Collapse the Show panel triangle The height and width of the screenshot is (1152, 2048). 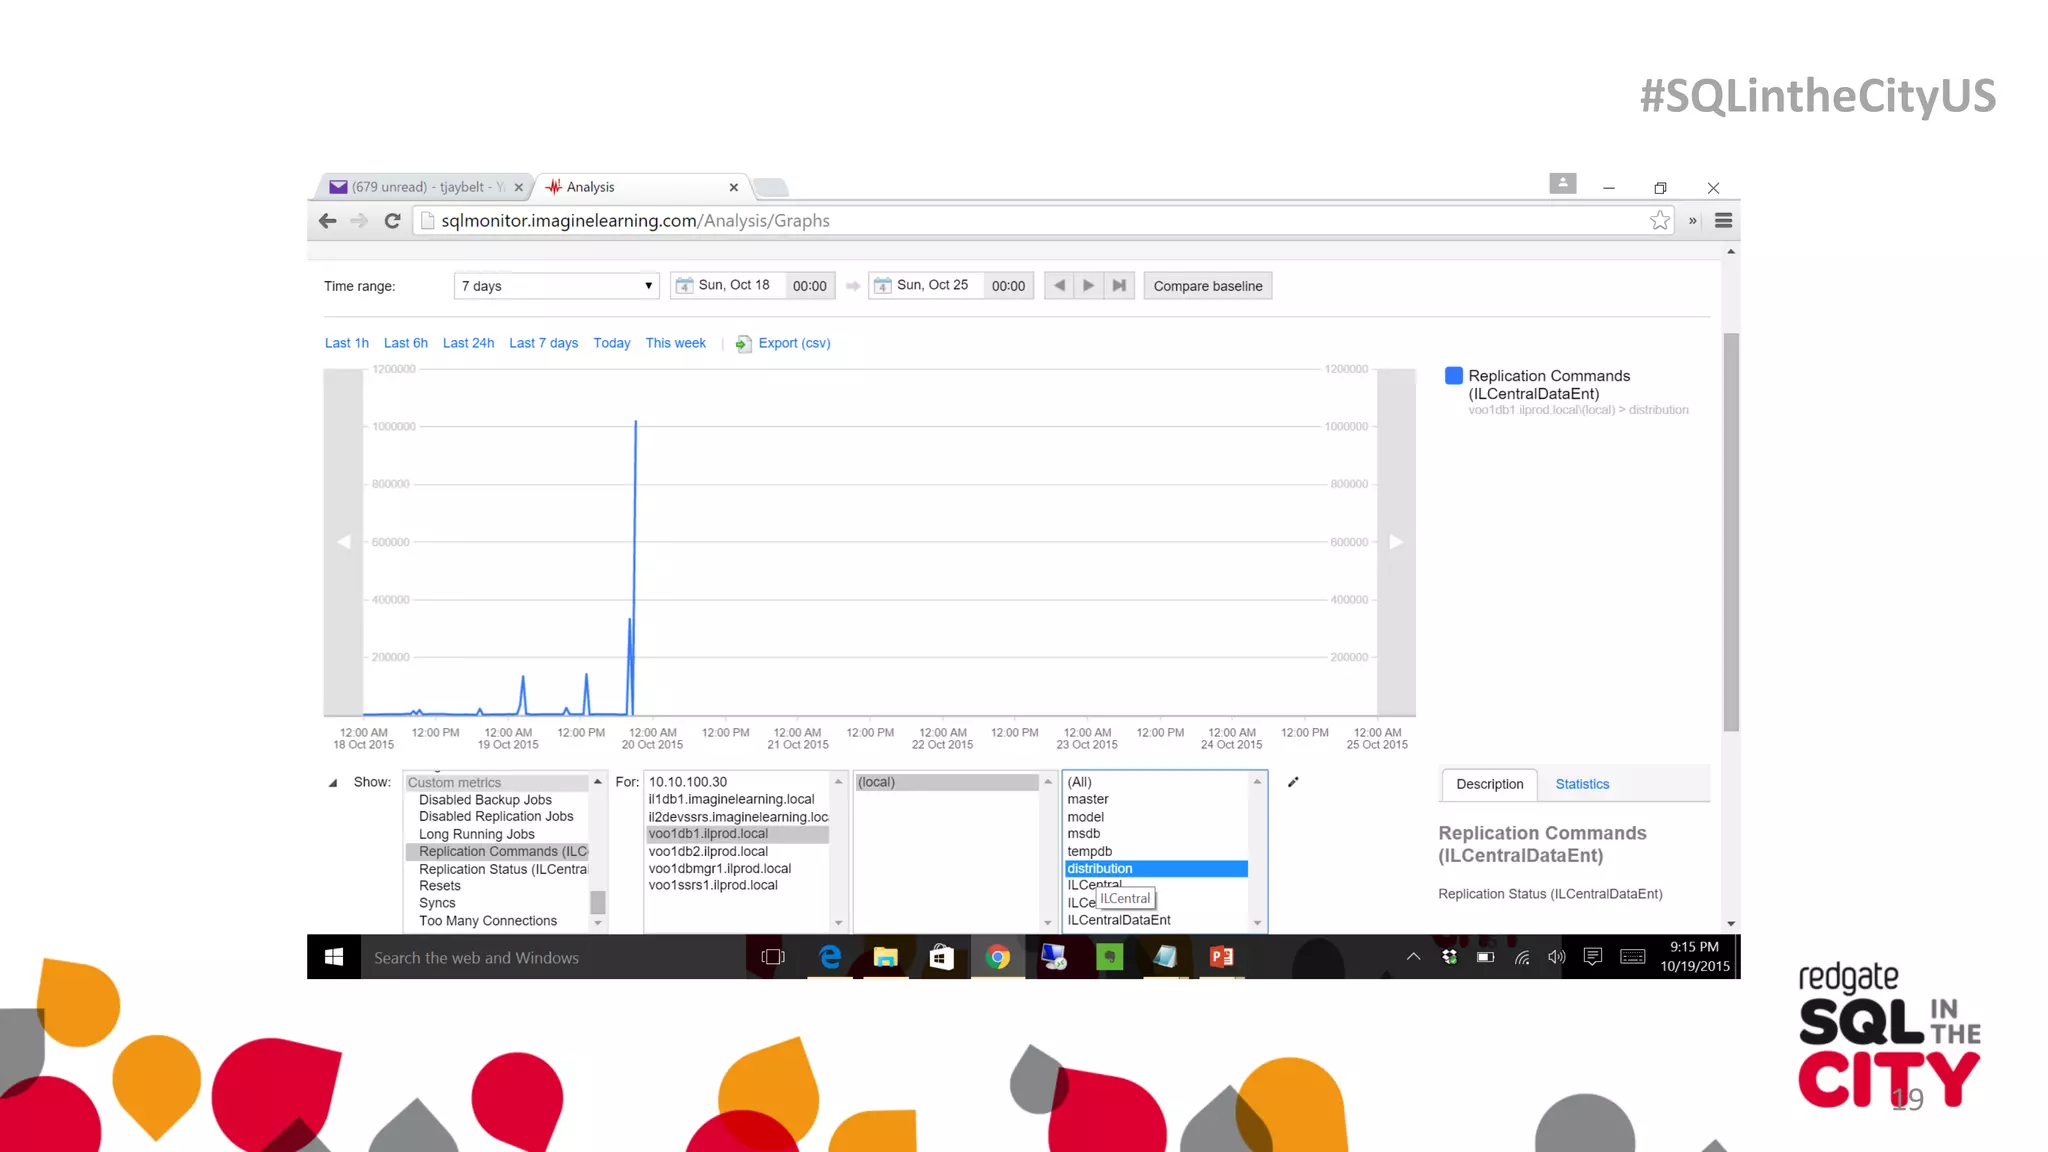(333, 783)
